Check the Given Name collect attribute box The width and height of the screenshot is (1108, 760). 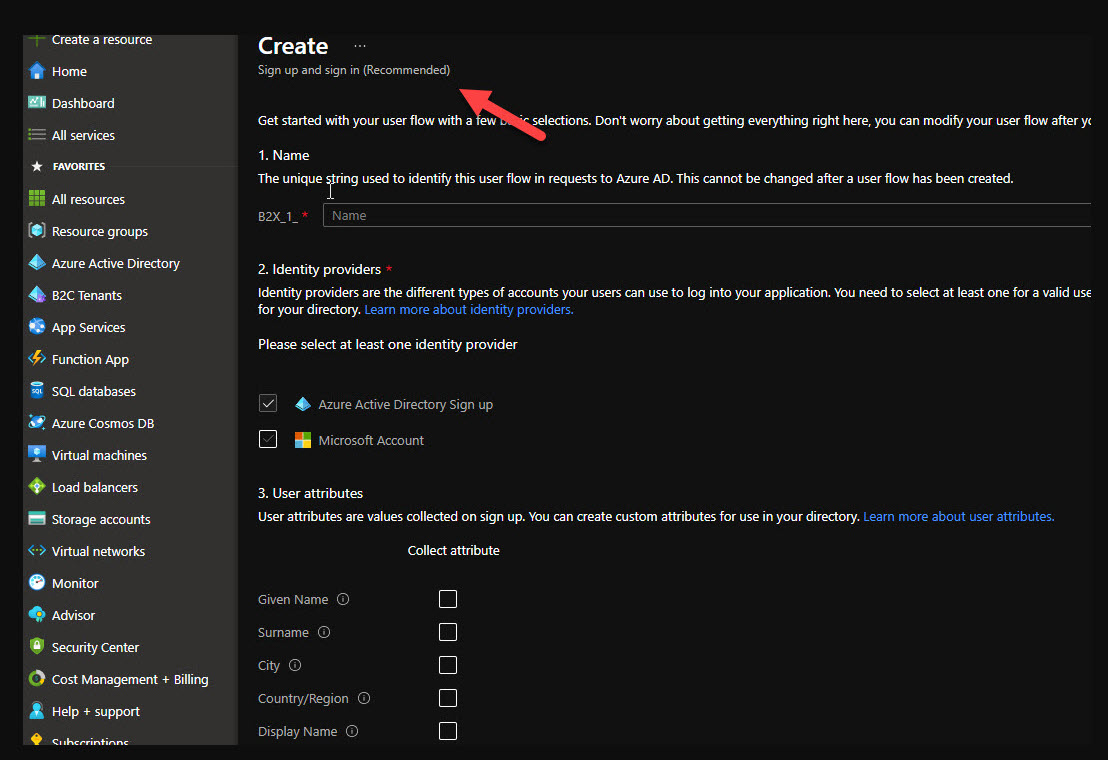coord(448,599)
